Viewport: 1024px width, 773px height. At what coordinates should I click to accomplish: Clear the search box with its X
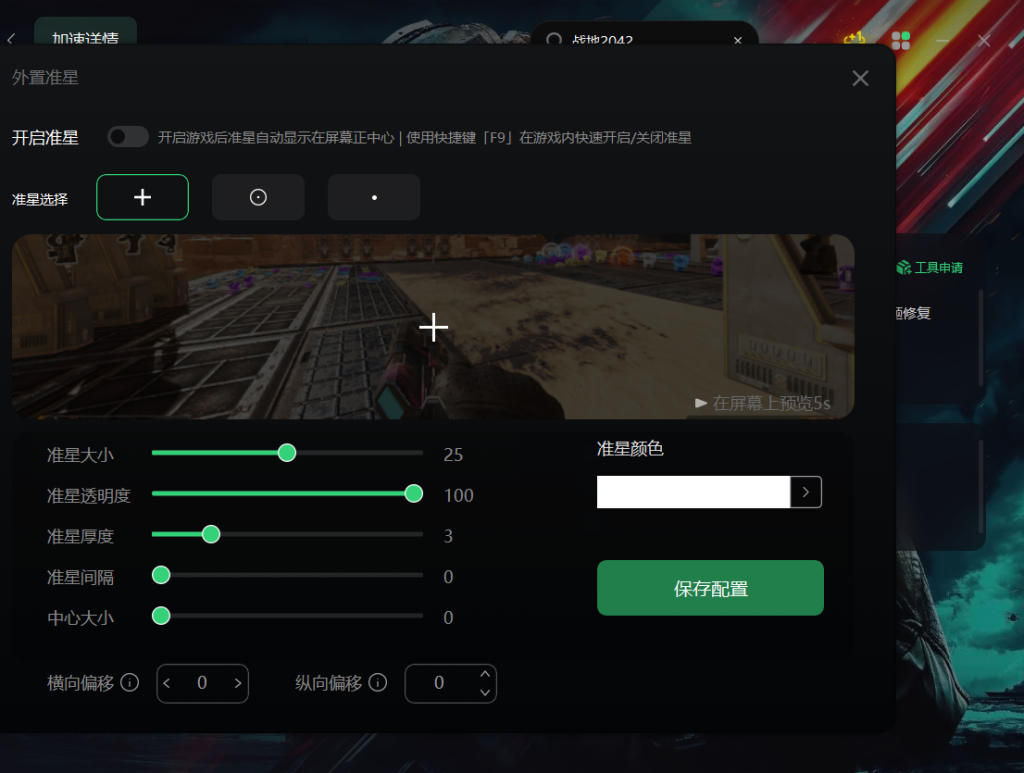pyautogui.click(x=738, y=41)
